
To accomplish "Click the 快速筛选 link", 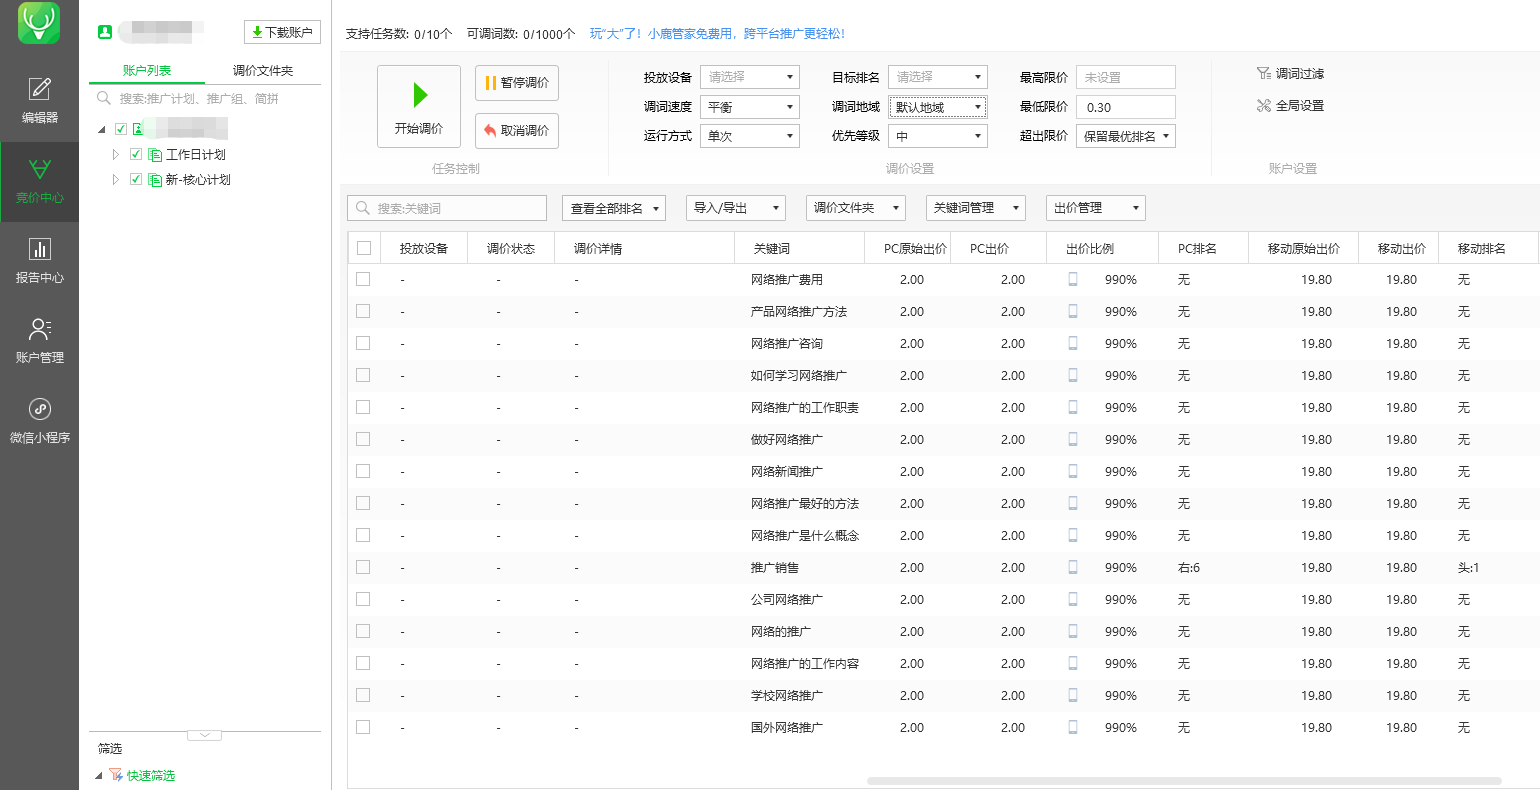I will 151,776.
